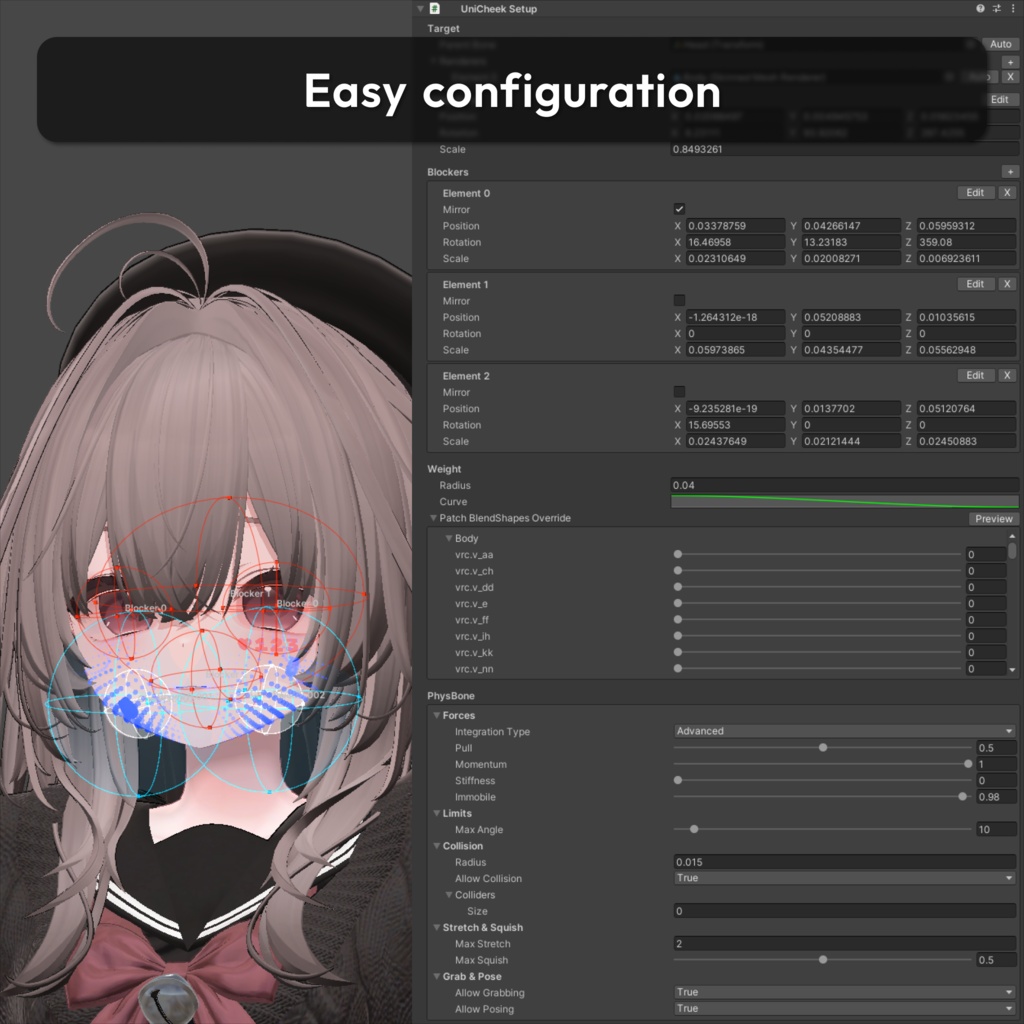The image size is (1024, 1024).
Task: Click the Preview button
Action: click(x=993, y=519)
